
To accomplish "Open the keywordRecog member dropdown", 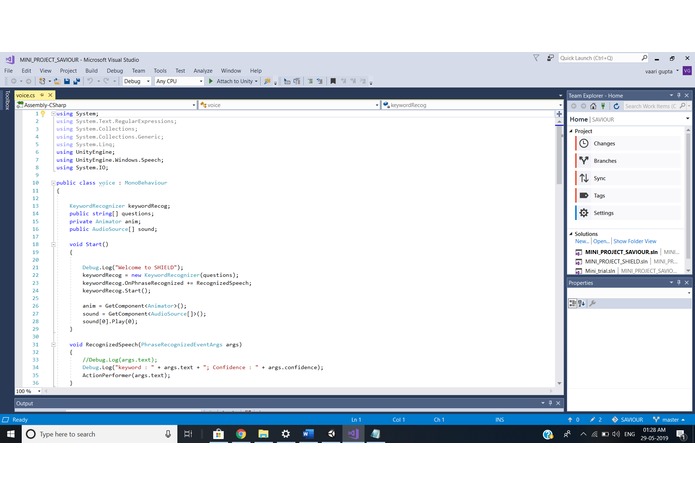I will tap(472, 105).
